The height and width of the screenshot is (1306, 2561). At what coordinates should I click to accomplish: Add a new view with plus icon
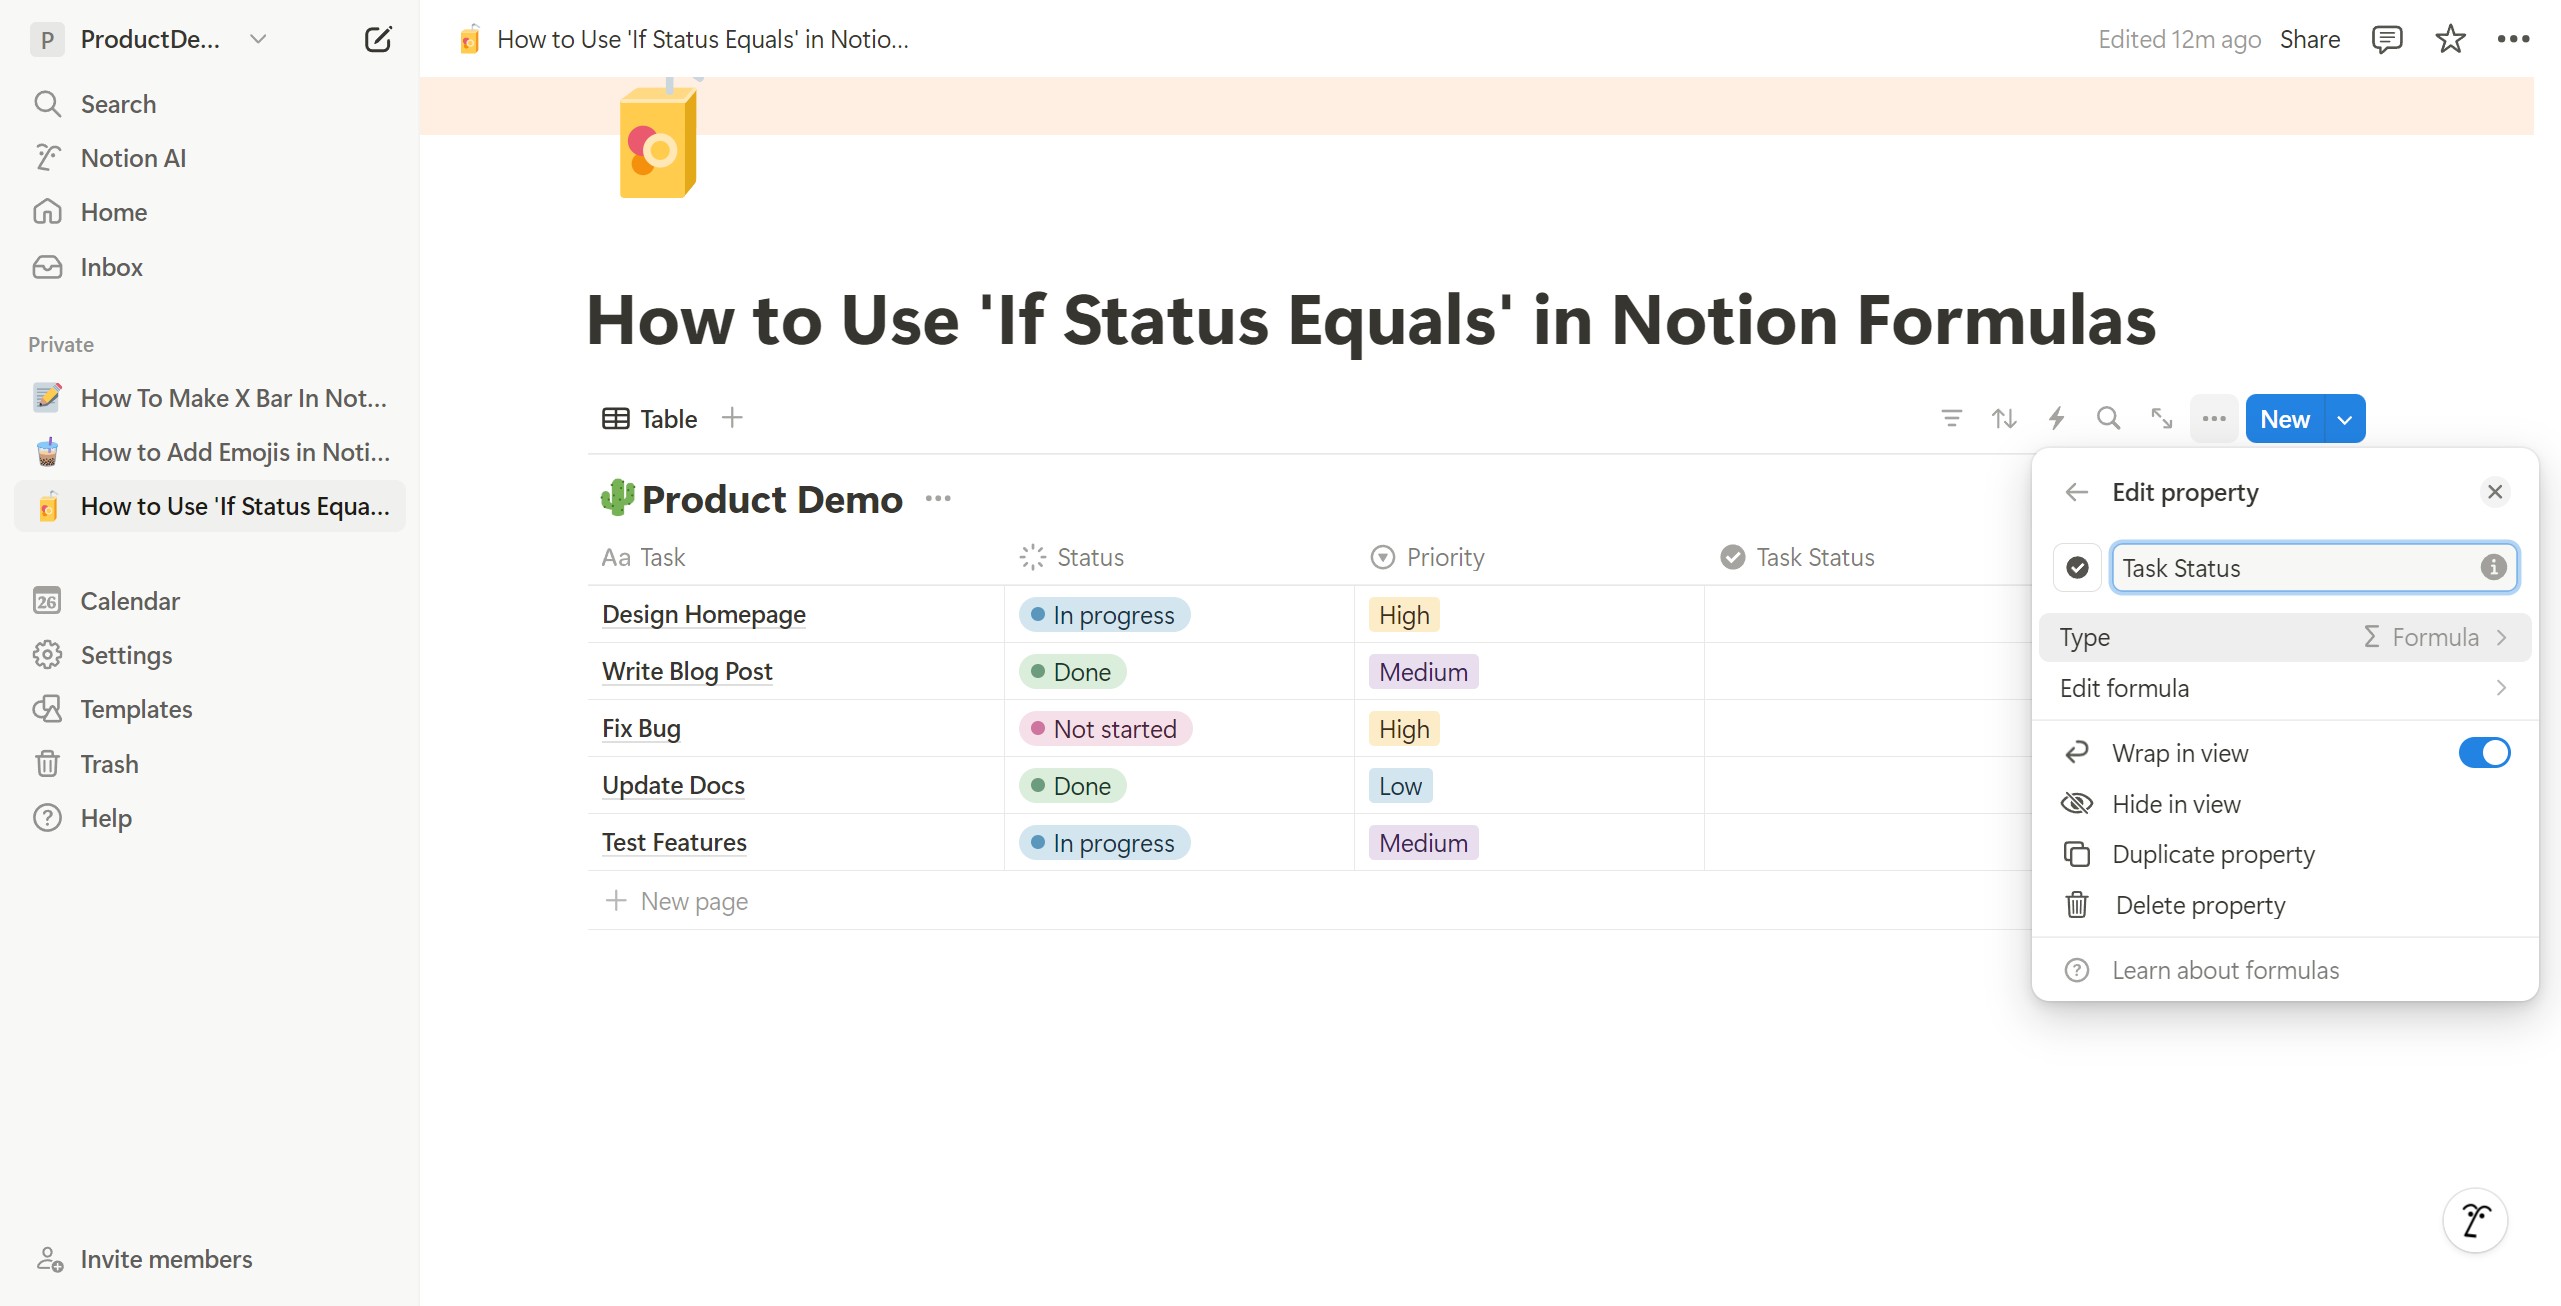tap(732, 418)
